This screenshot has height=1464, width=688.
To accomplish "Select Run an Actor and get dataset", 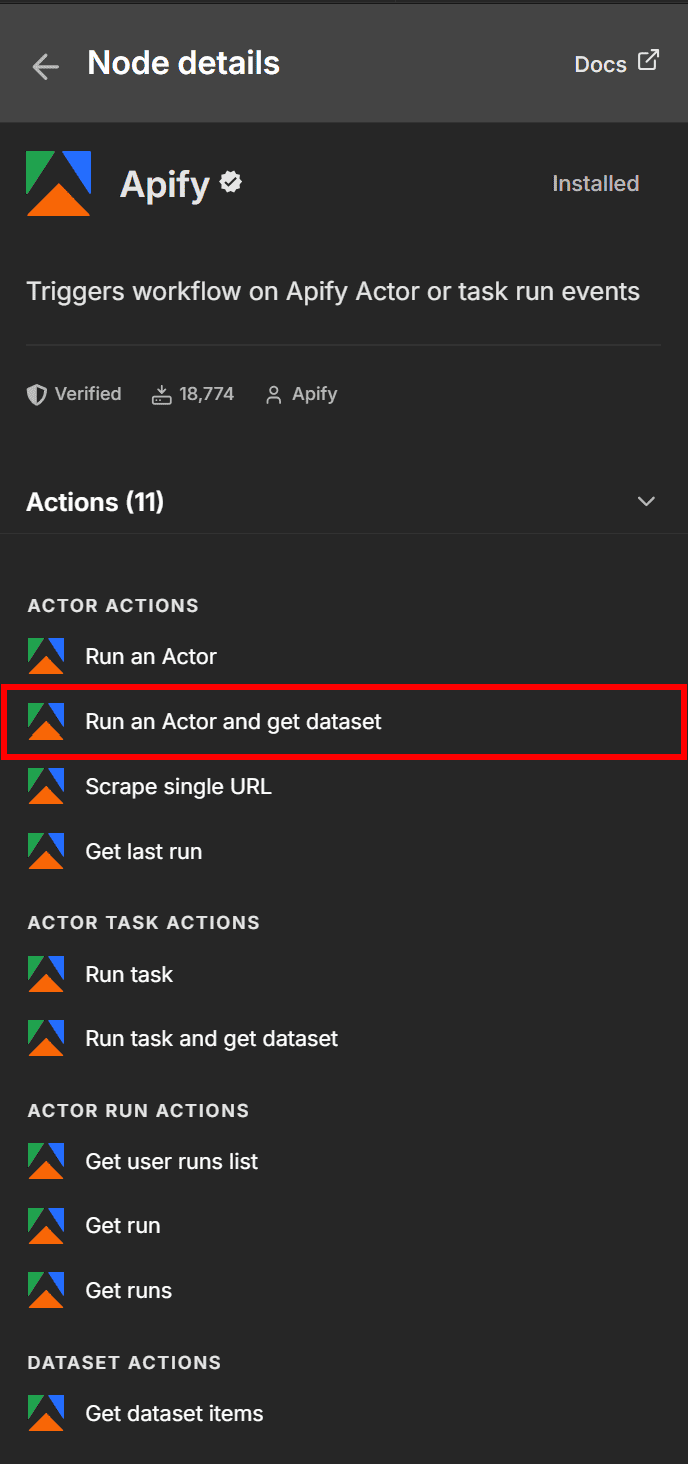I will (344, 721).
